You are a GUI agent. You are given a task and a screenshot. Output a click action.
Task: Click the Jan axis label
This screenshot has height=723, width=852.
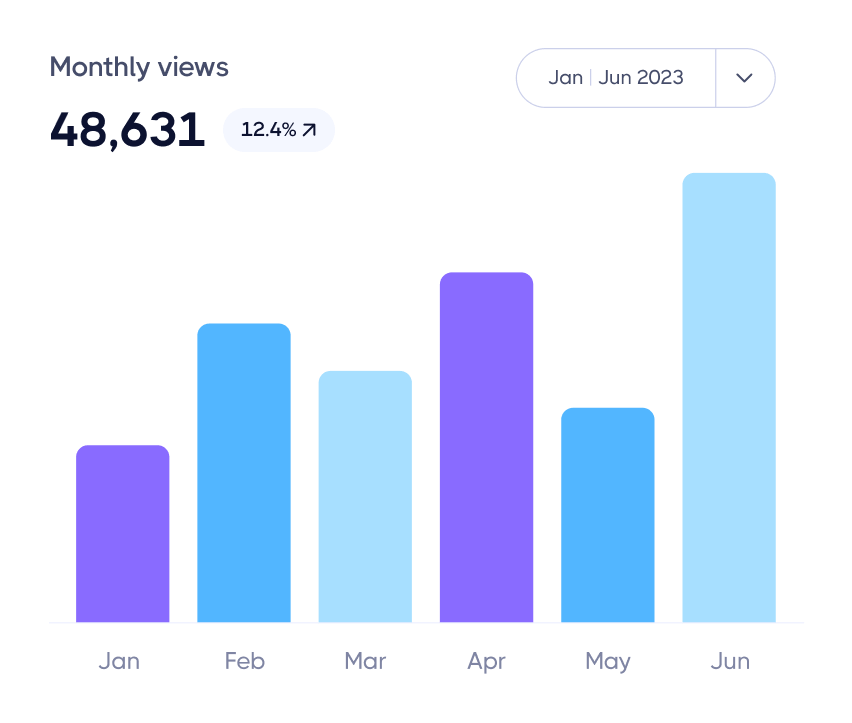tap(120, 661)
